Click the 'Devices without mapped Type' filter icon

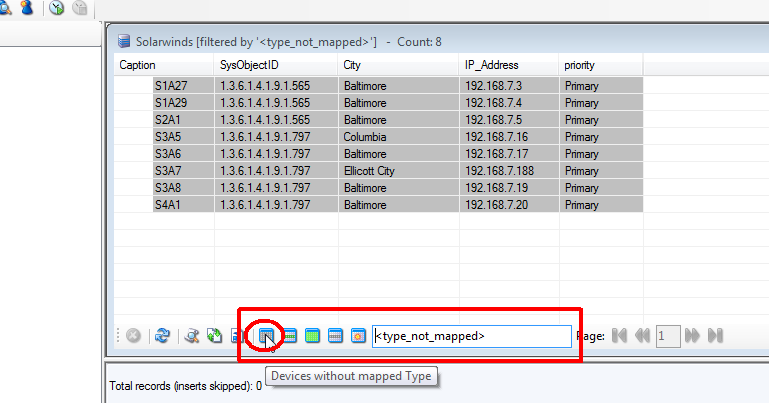(x=267, y=336)
